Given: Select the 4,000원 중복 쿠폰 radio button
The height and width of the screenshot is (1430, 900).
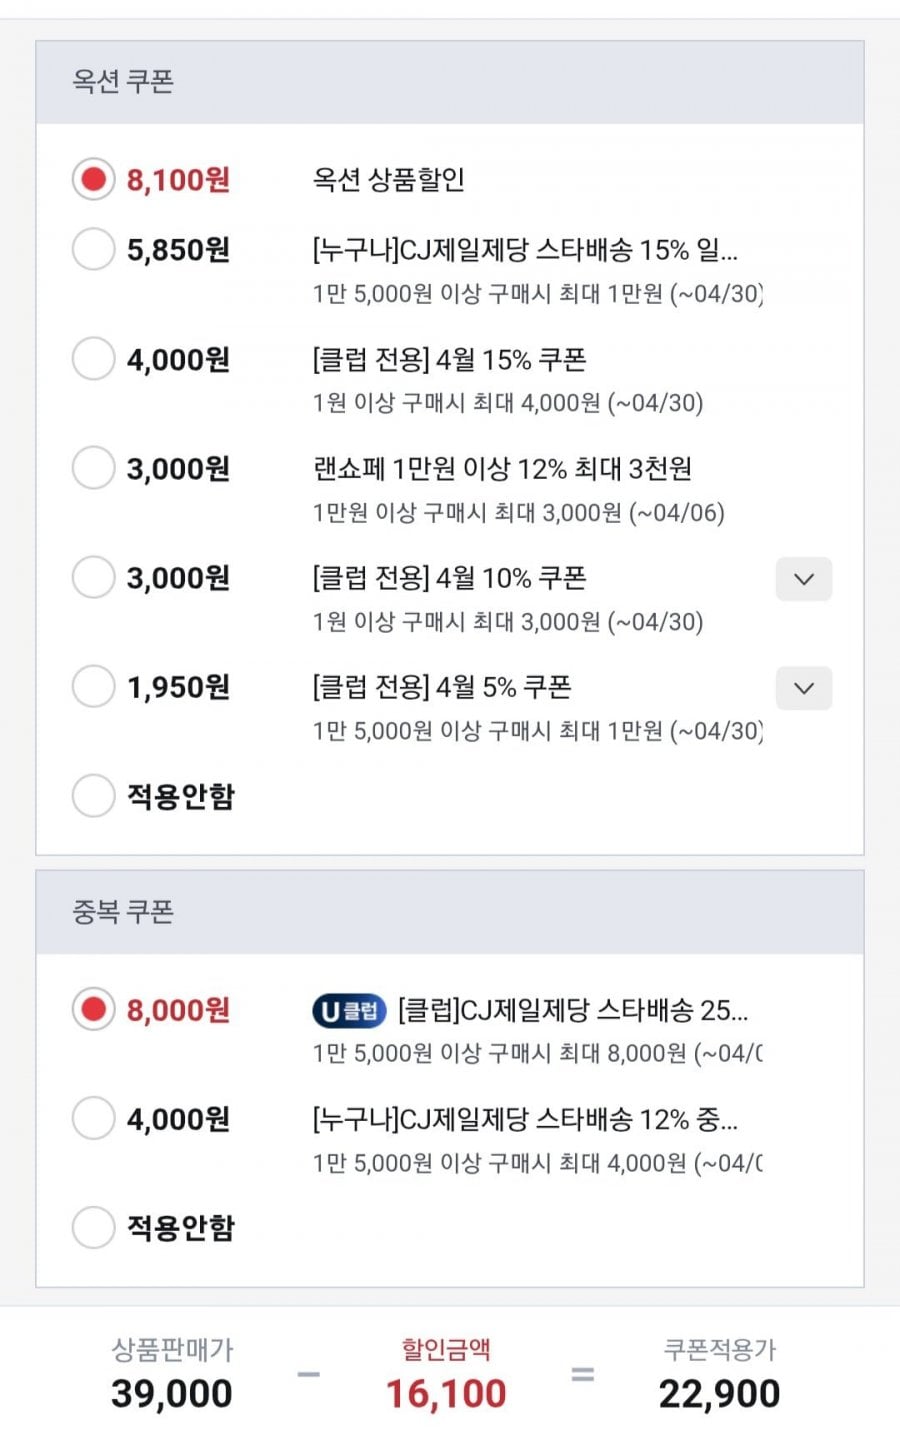Looking at the screenshot, I should 93,1119.
